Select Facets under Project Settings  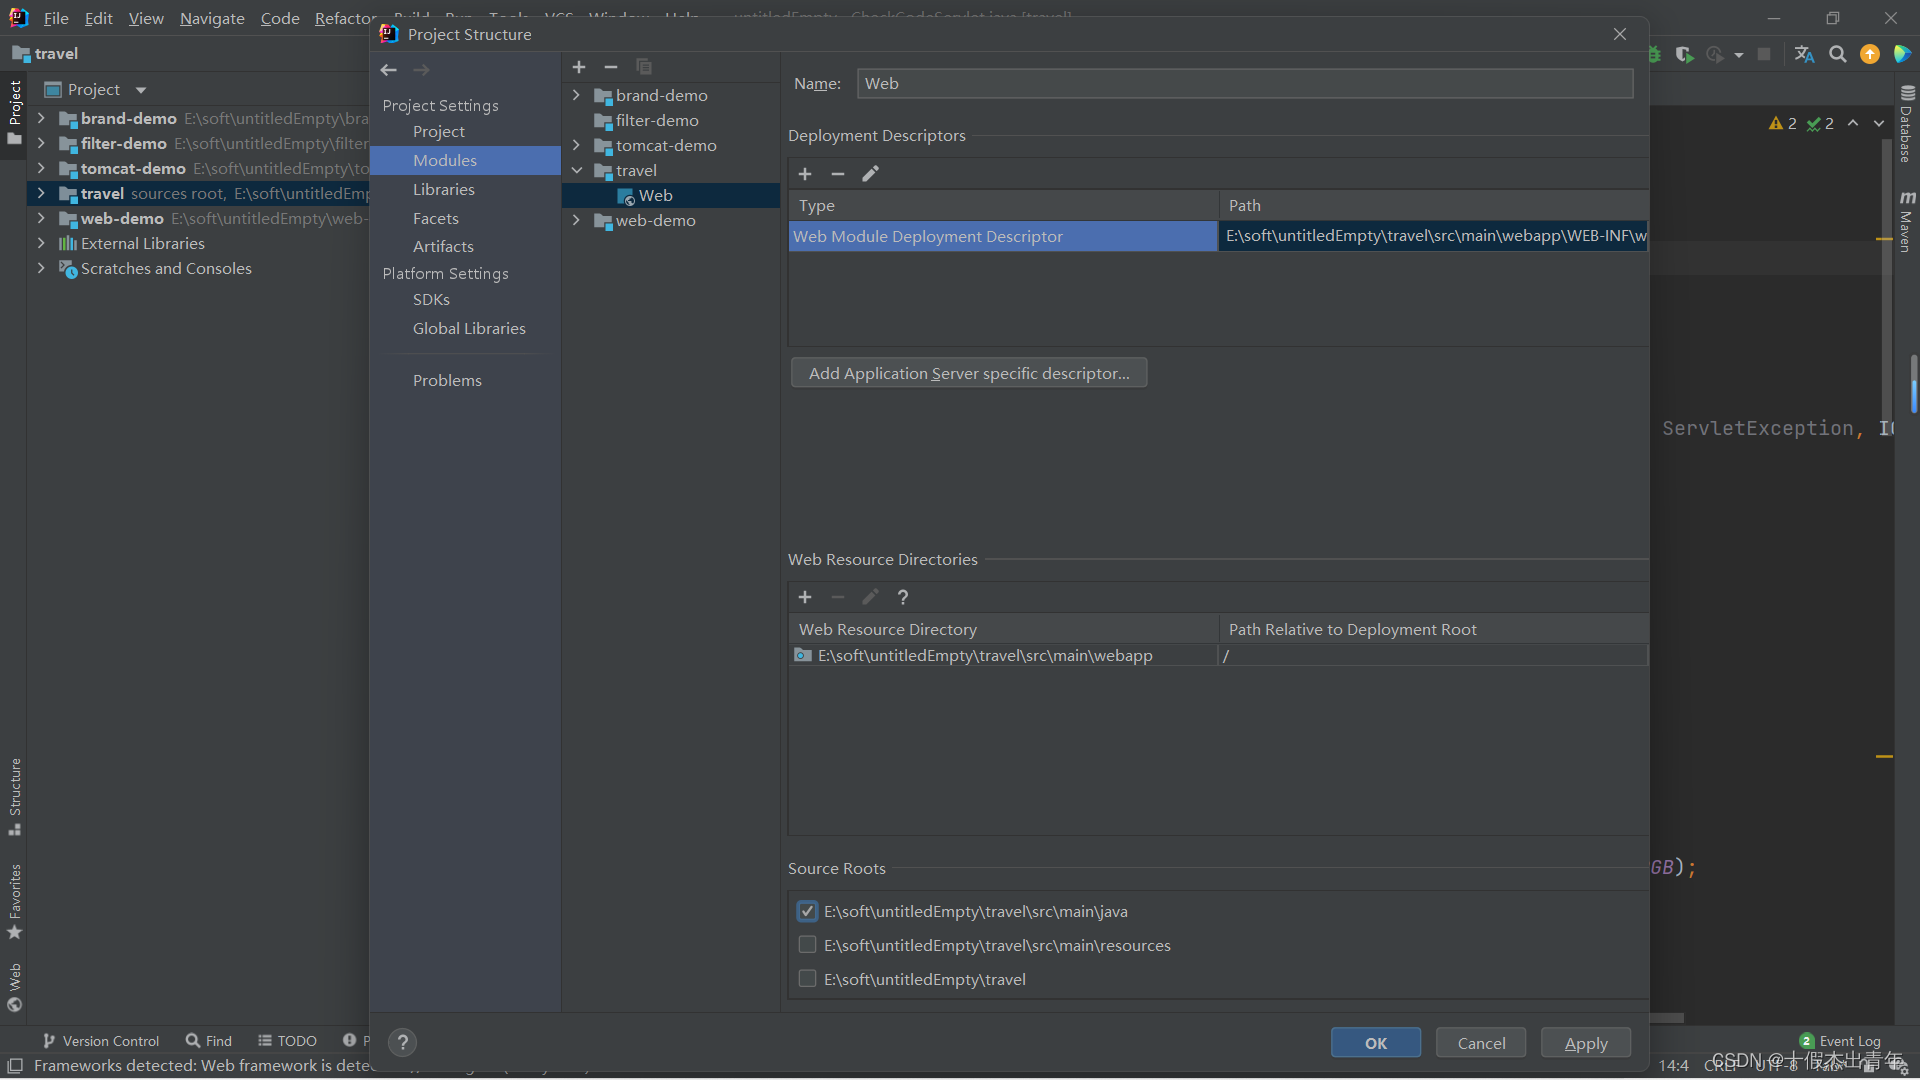coord(436,218)
